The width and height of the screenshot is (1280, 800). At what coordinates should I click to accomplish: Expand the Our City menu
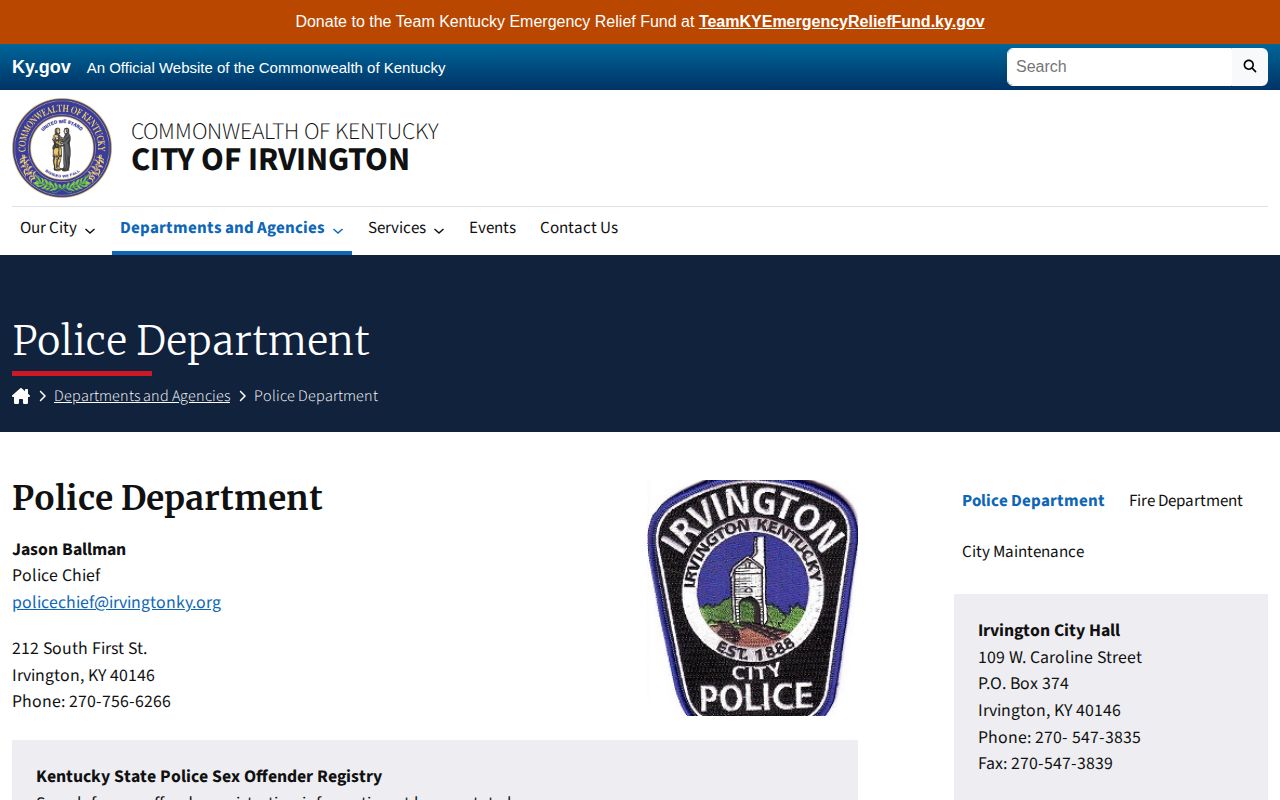tap(58, 228)
